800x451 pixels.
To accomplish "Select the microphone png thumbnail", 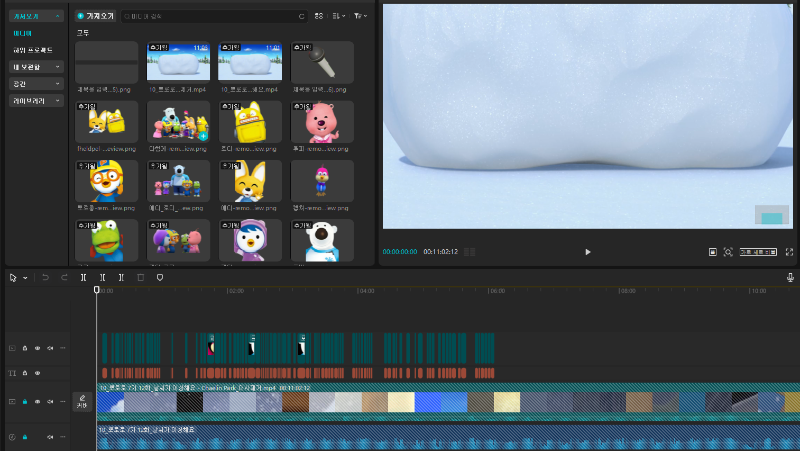I will pos(322,62).
